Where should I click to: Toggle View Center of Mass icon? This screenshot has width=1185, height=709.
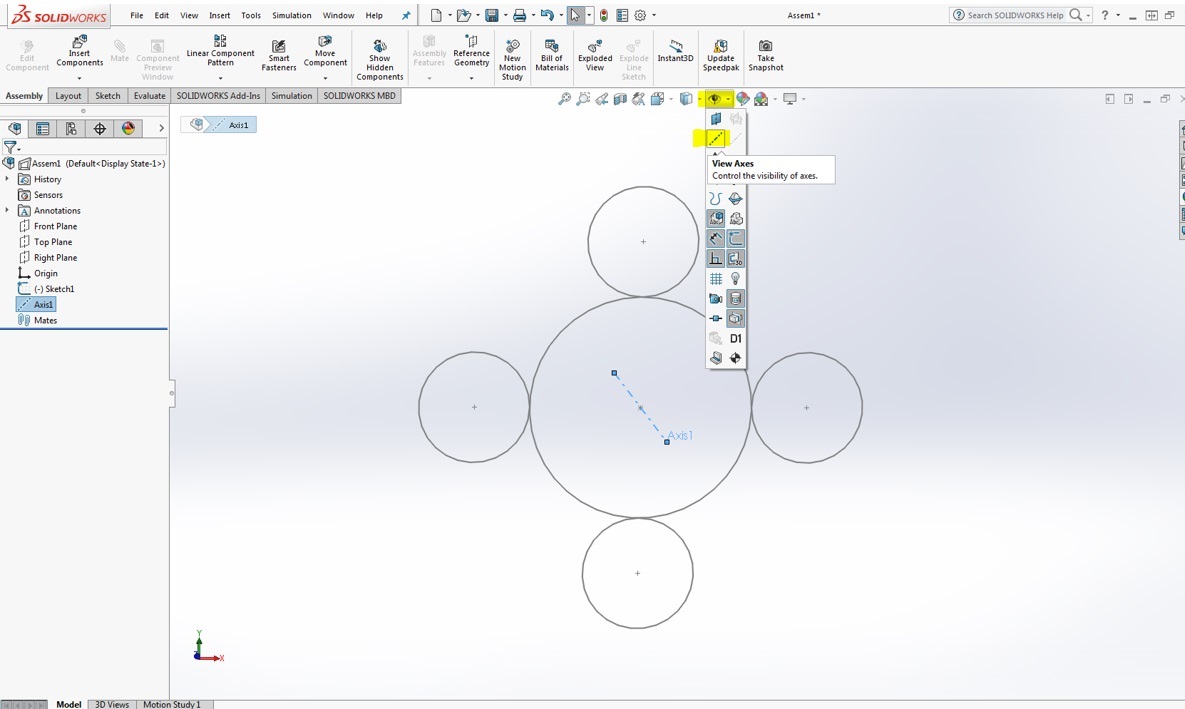[735, 358]
